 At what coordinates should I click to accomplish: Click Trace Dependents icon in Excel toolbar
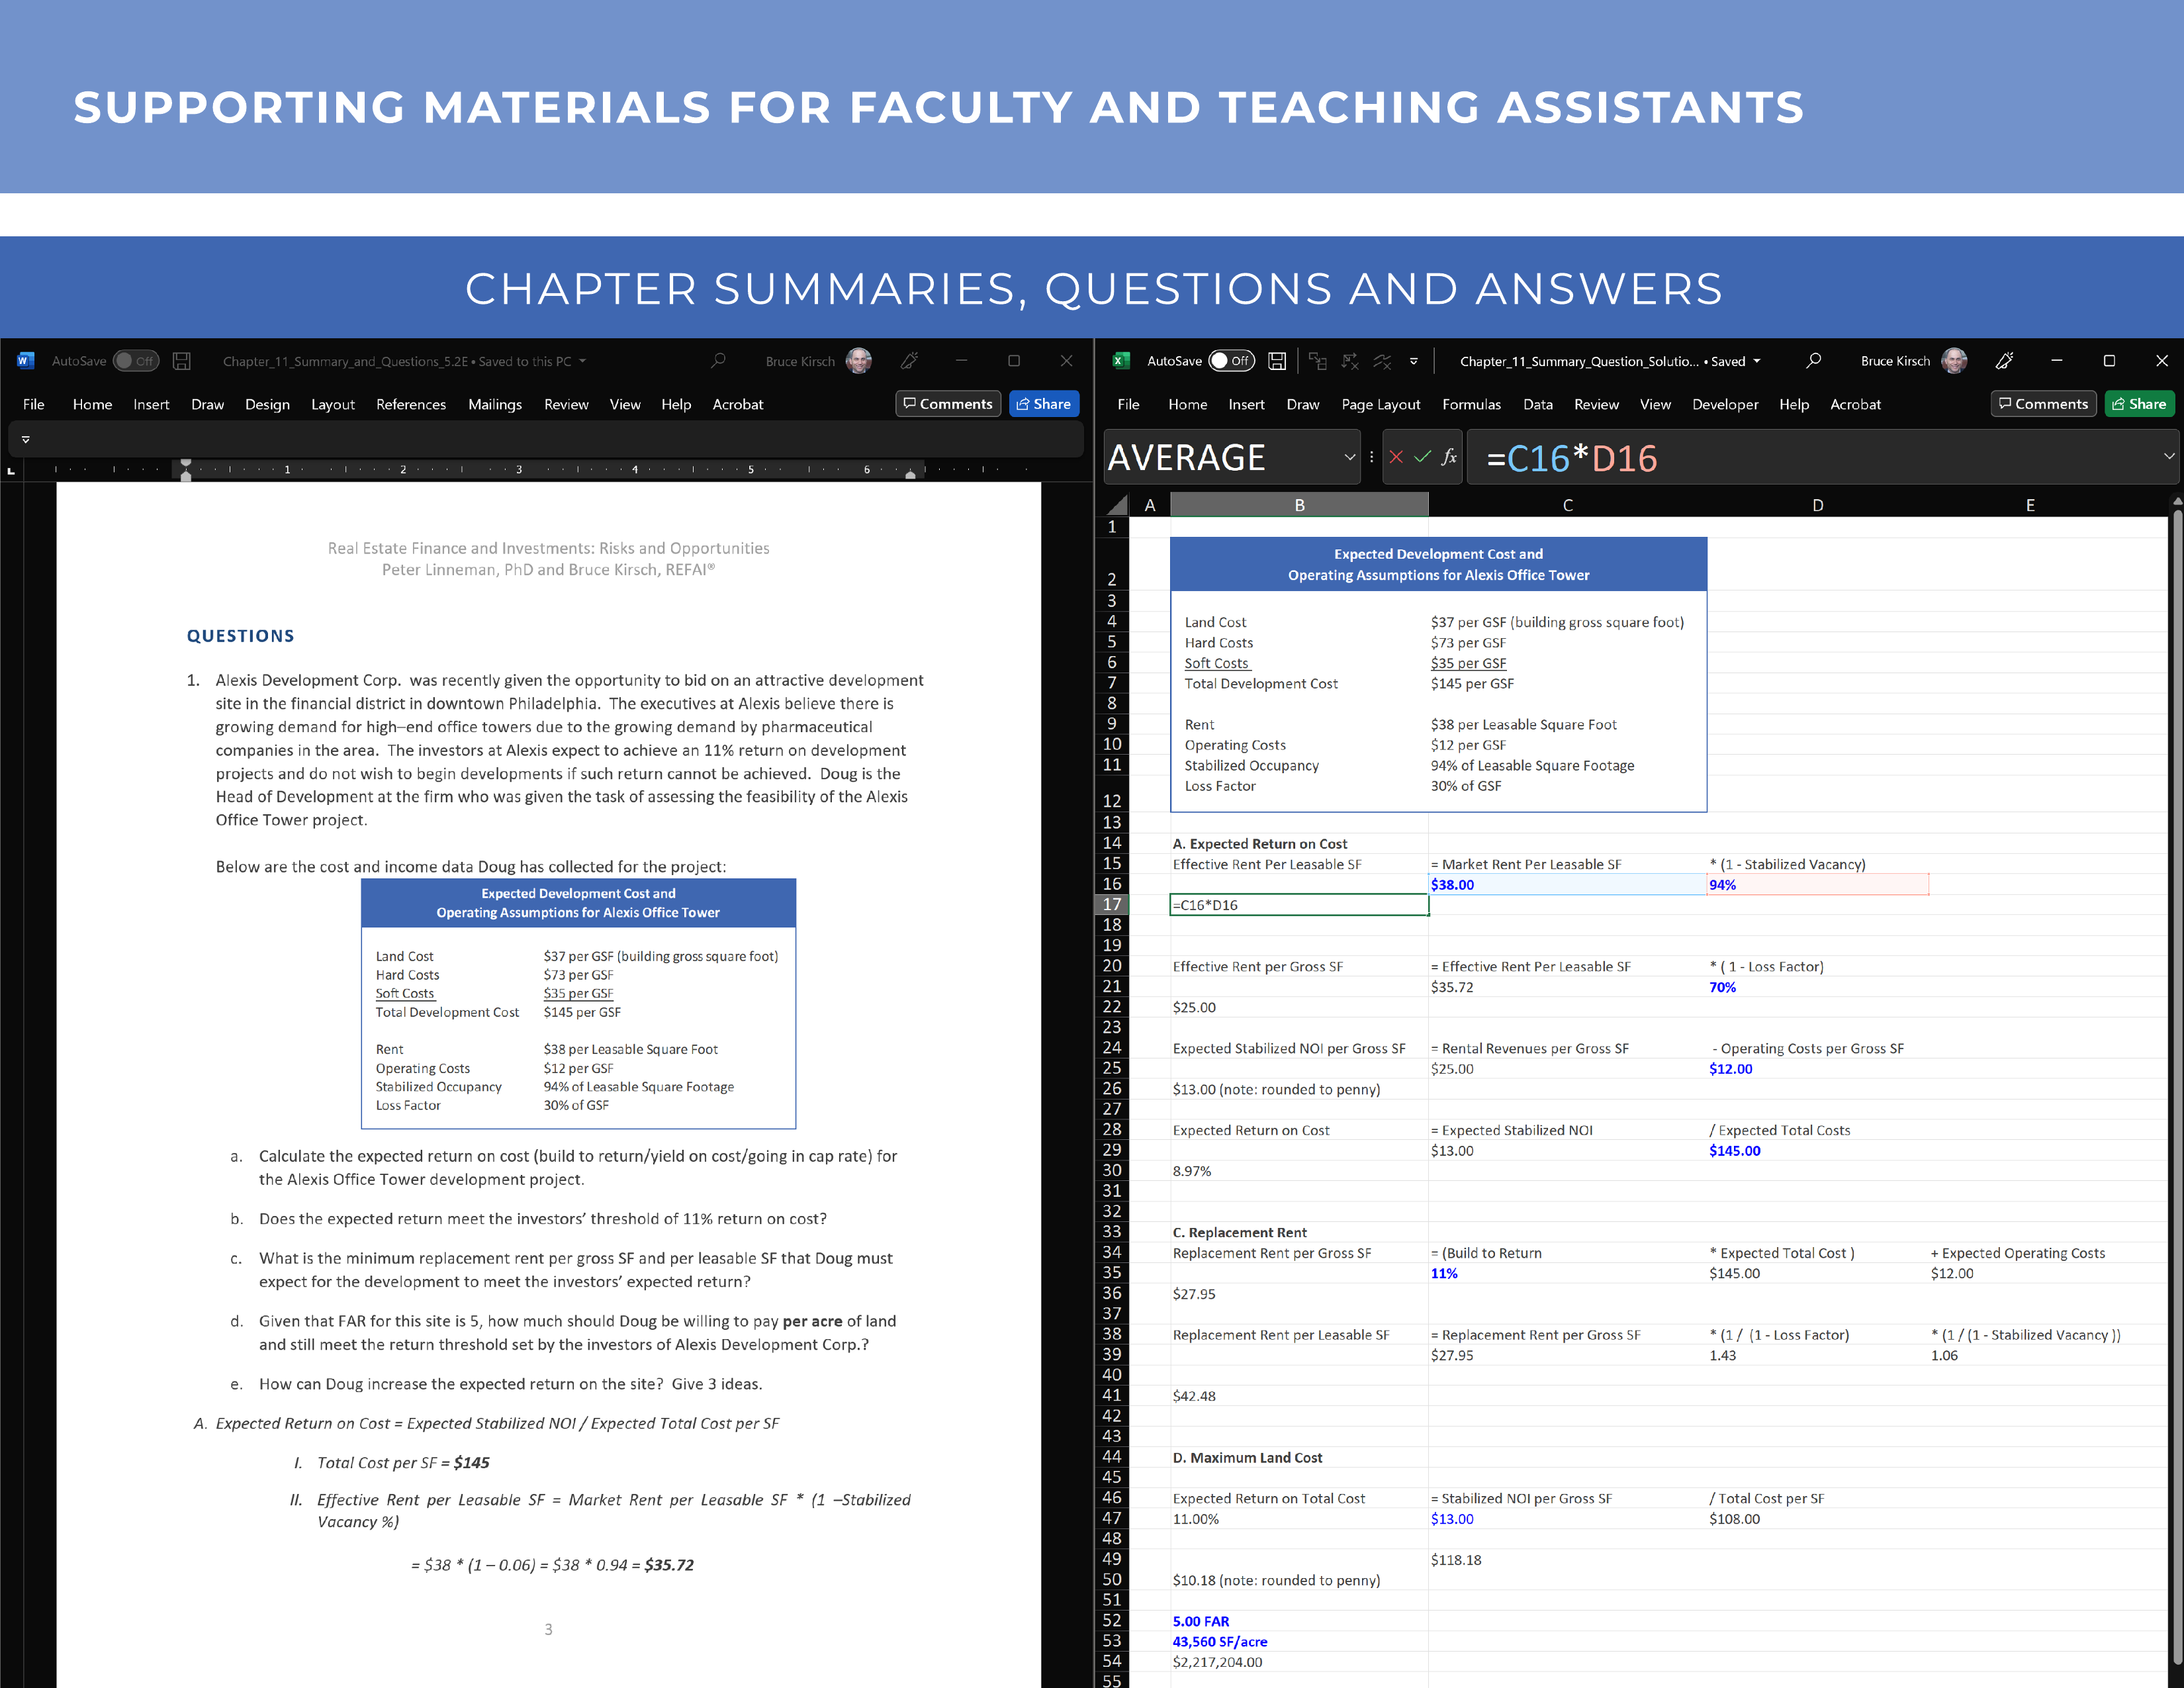pos(1350,361)
